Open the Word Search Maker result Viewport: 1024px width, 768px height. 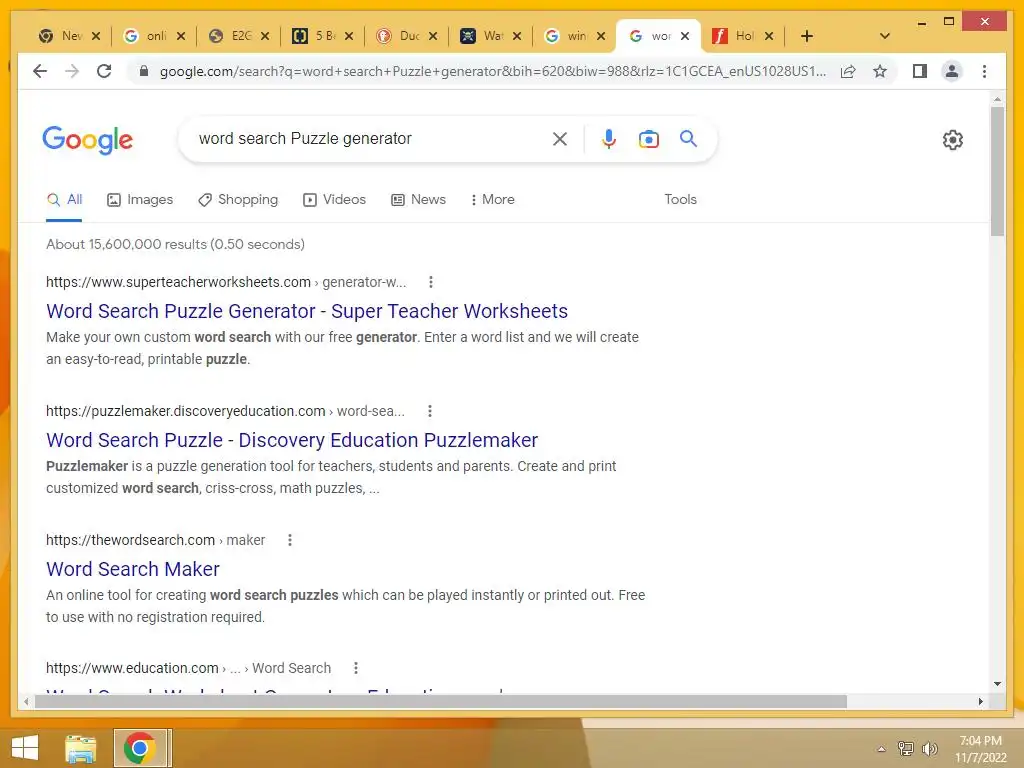coord(133,569)
